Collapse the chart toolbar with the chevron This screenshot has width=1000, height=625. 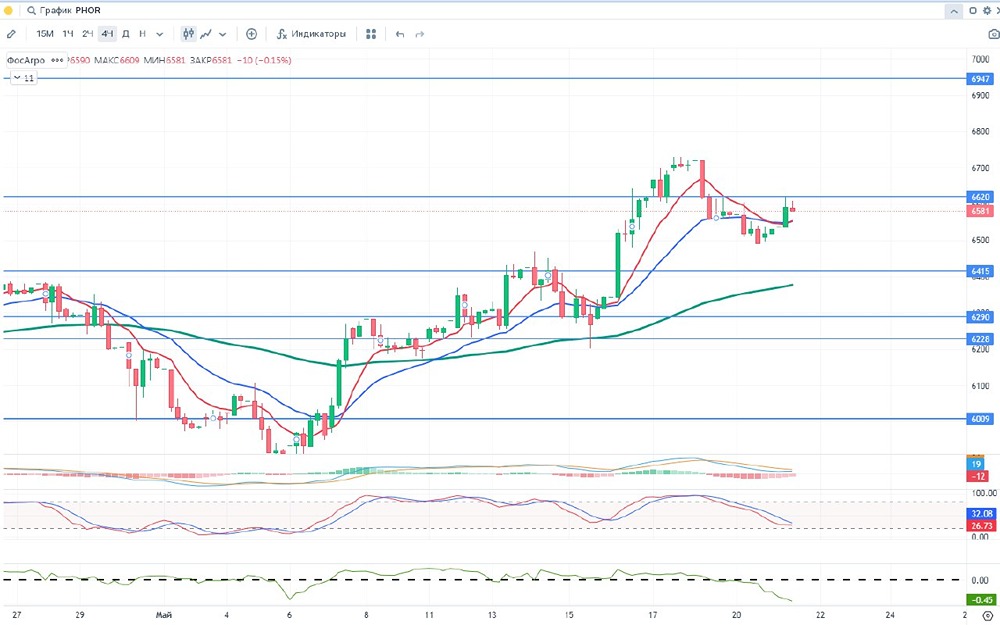[954, 11]
